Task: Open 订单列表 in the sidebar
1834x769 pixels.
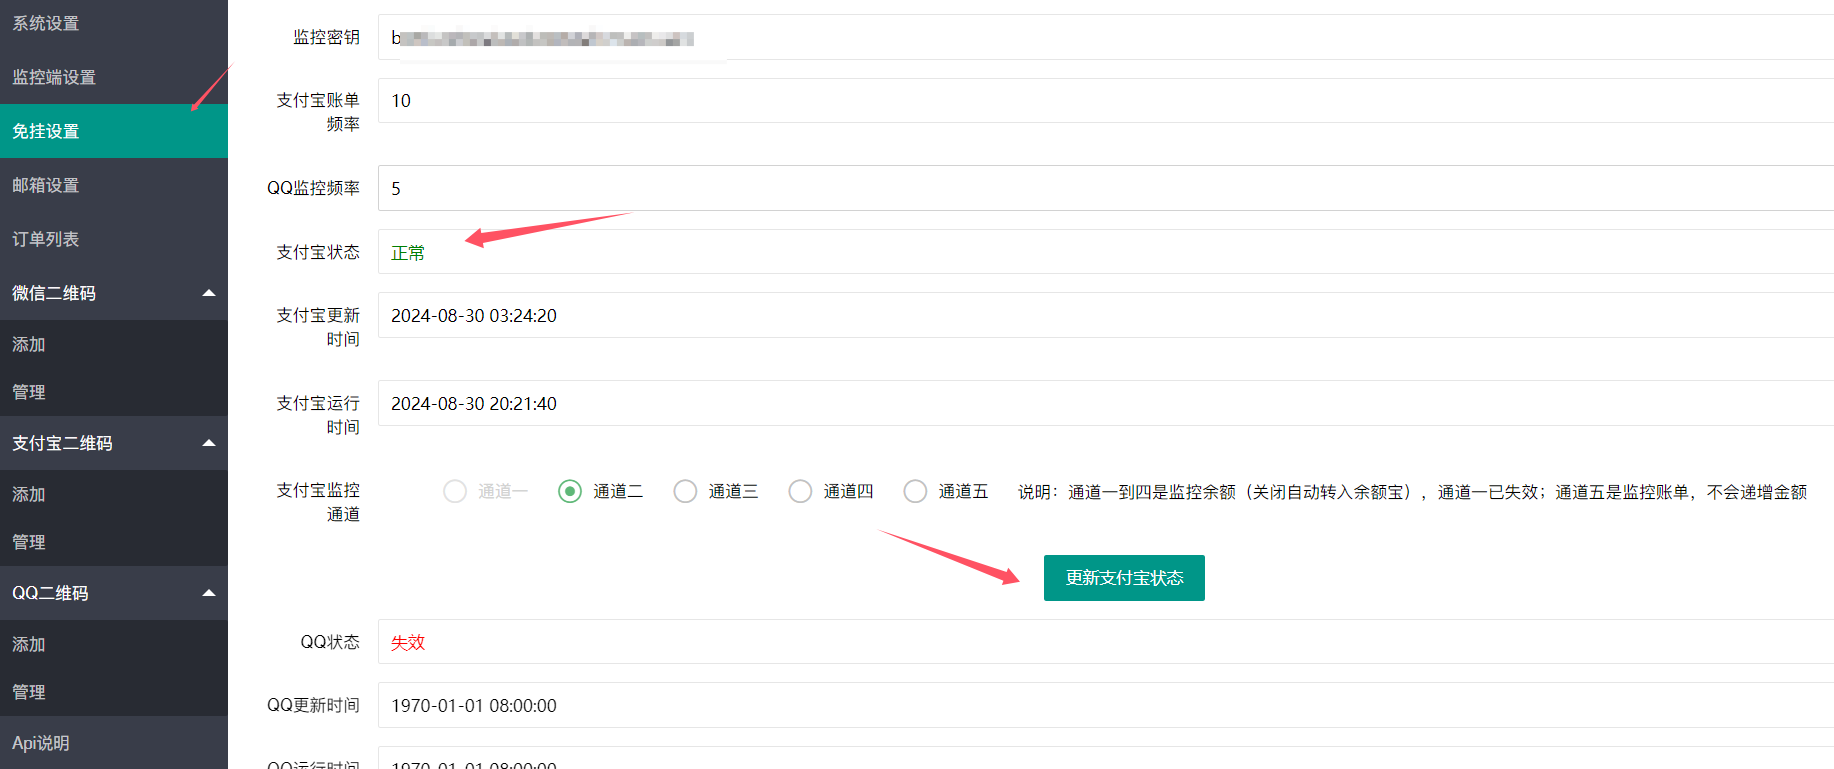Action: pyautogui.click(x=114, y=239)
